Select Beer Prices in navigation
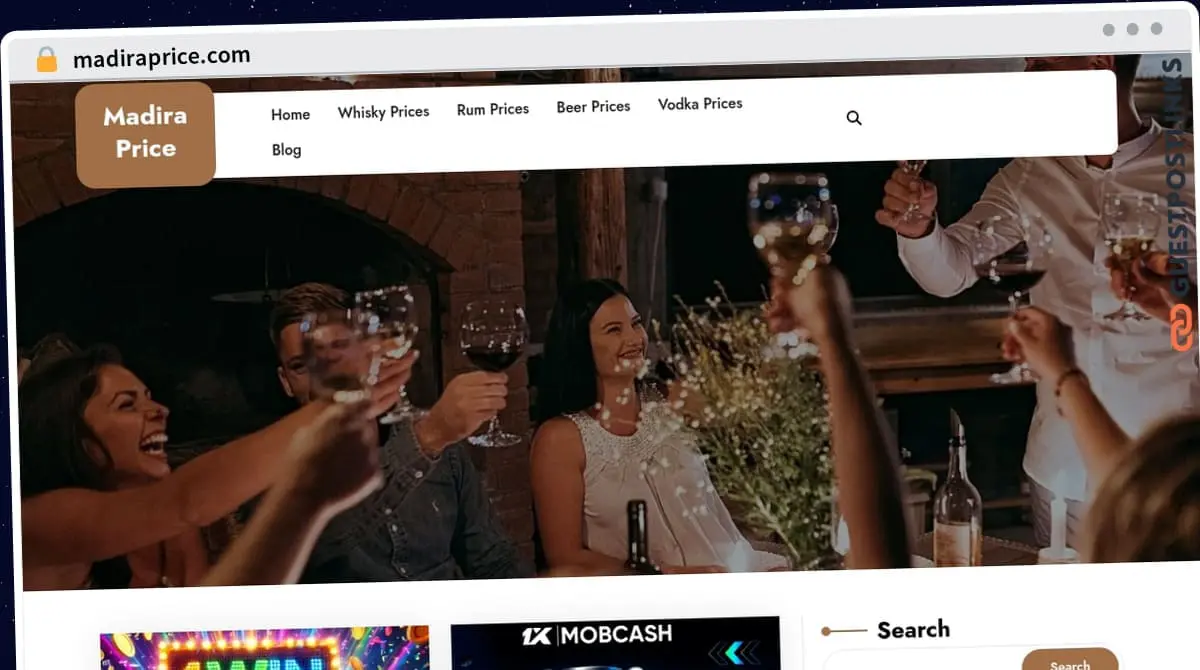The height and width of the screenshot is (670, 1200). [594, 106]
